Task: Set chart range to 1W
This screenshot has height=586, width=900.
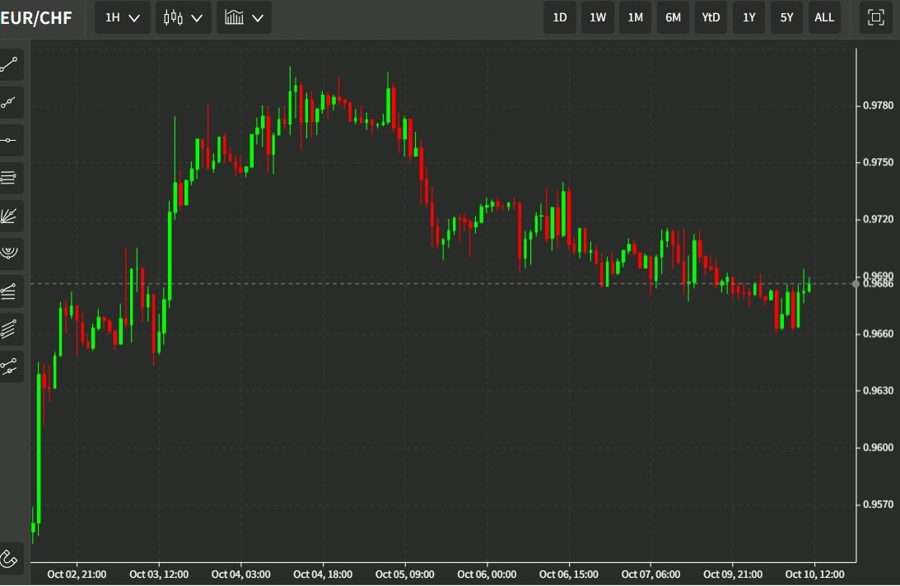Action: point(598,18)
